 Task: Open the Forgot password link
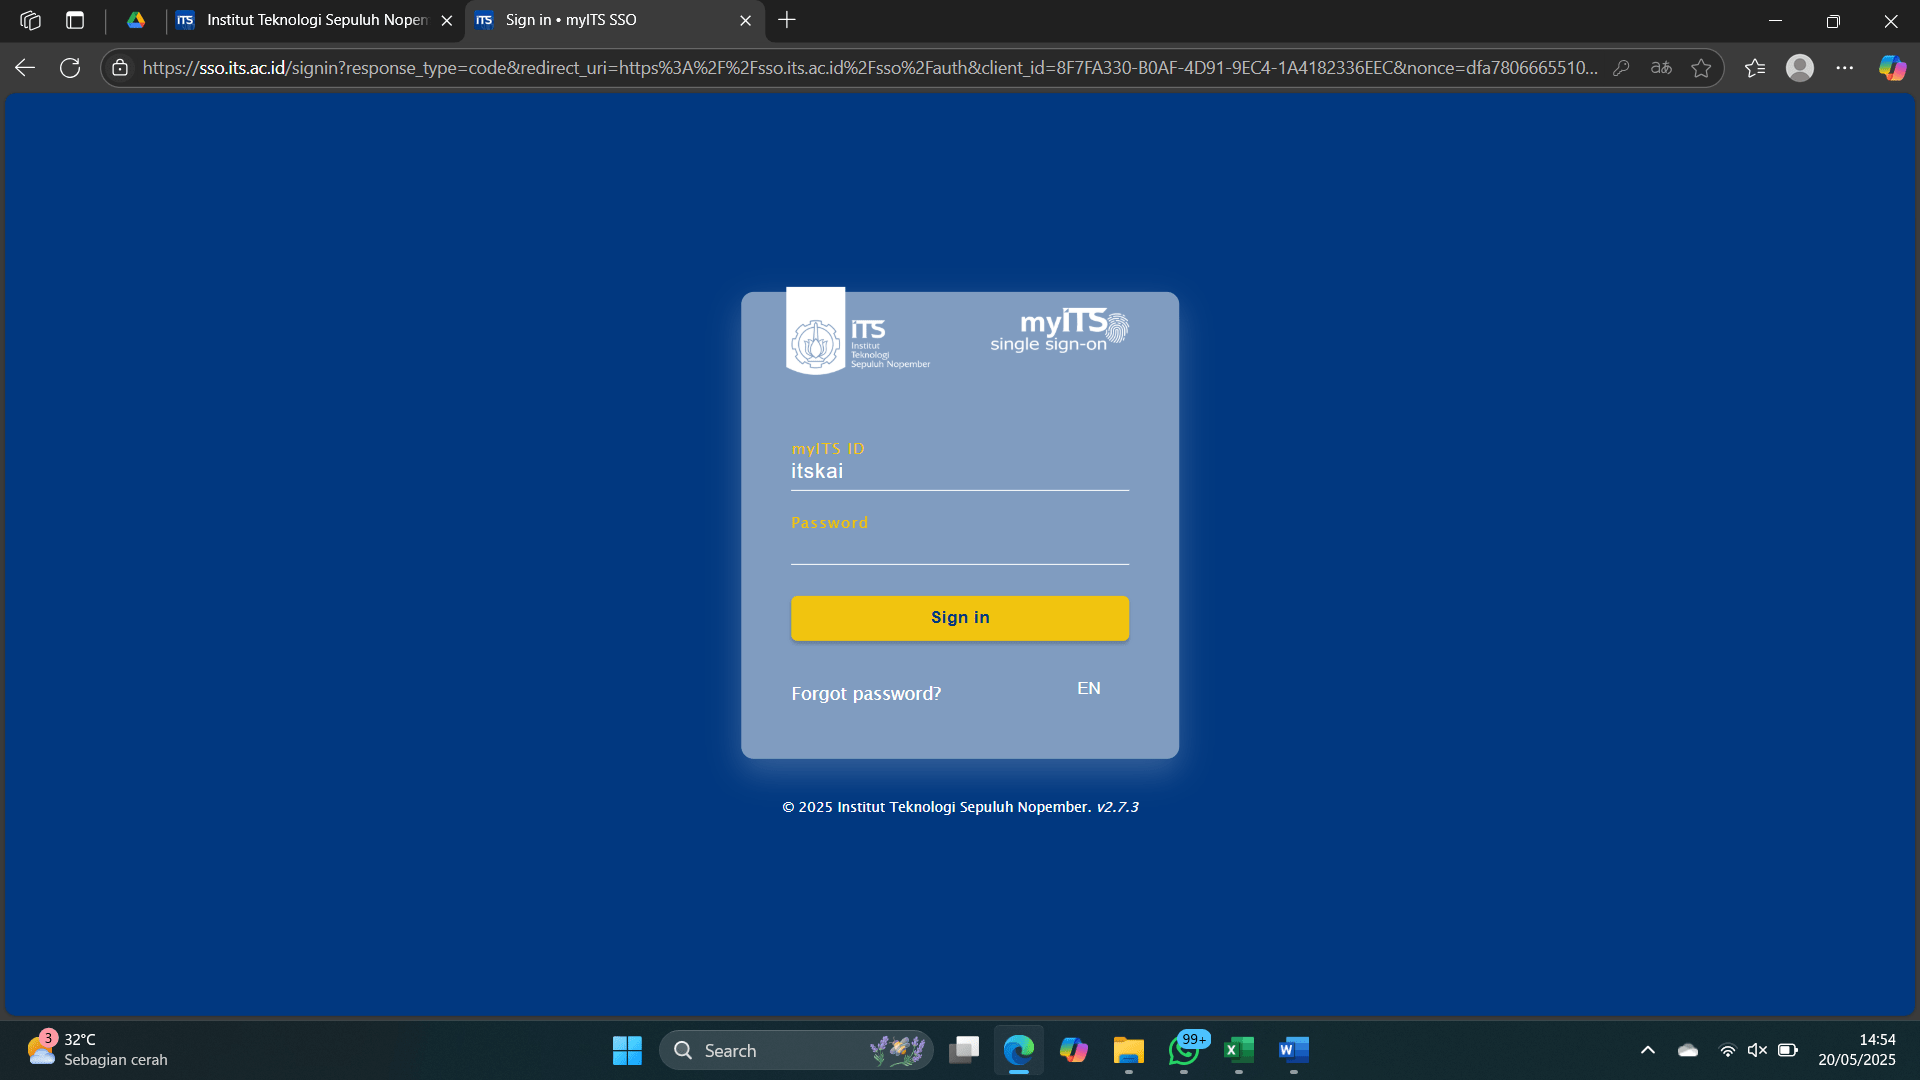[866, 694]
